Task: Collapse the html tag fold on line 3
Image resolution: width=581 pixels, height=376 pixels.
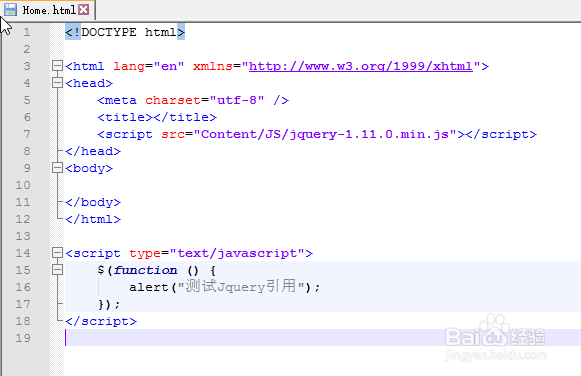Action: [x=57, y=66]
